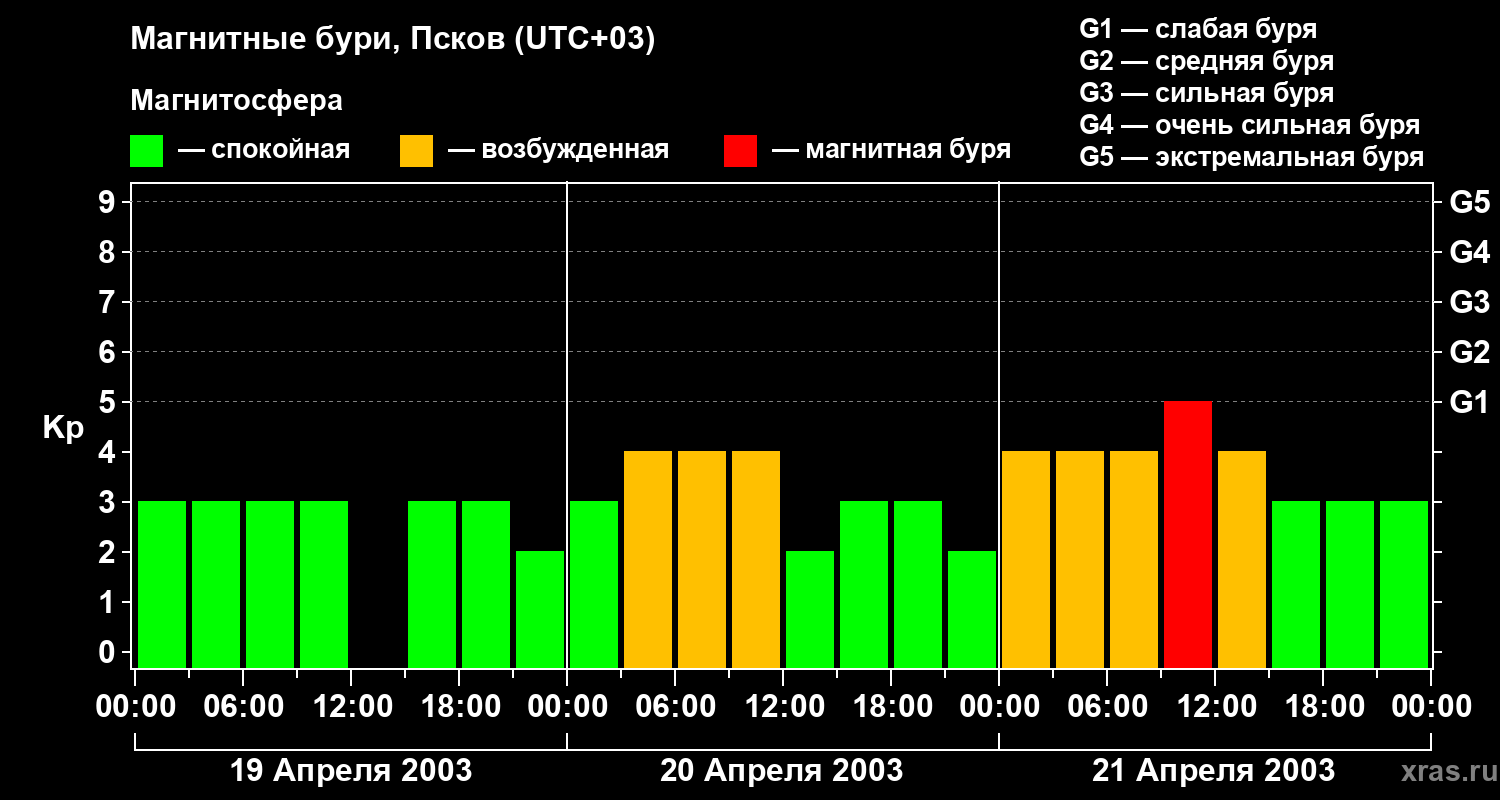Select the '21 Апреля 2003' date label
The image size is (1500, 800).
click(1213, 771)
